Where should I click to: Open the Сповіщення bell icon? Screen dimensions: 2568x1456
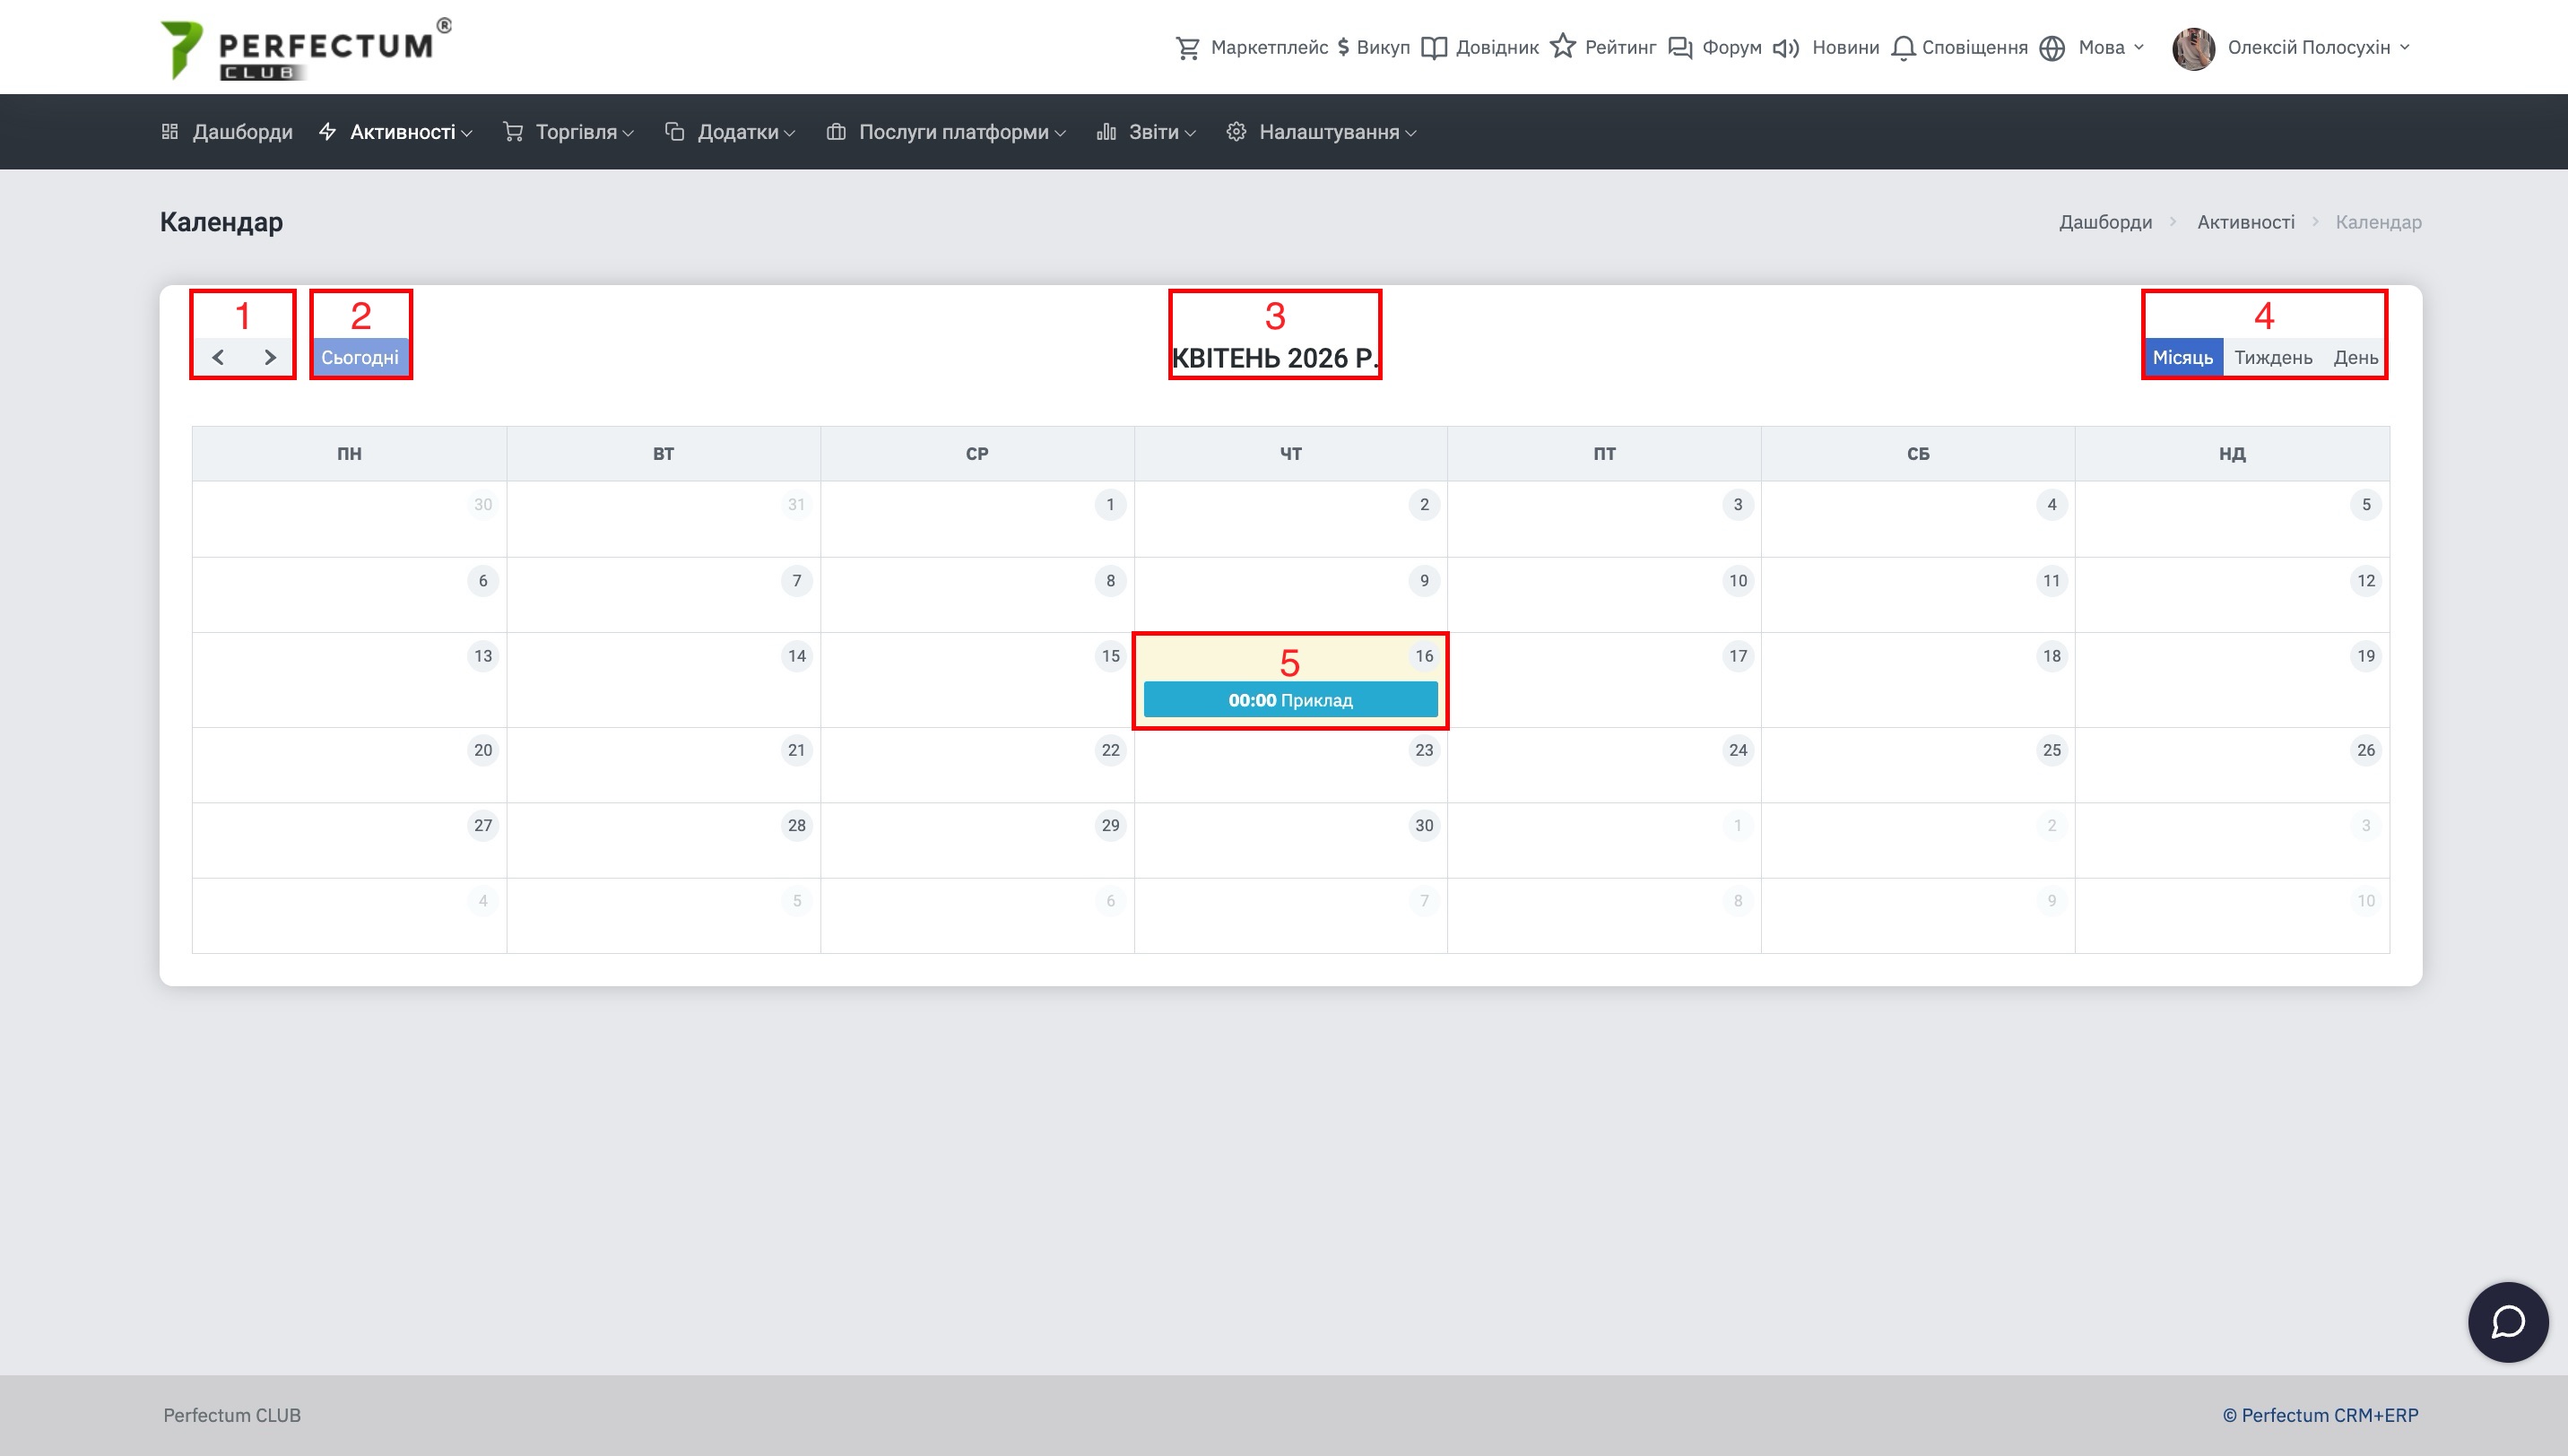click(x=1903, y=48)
